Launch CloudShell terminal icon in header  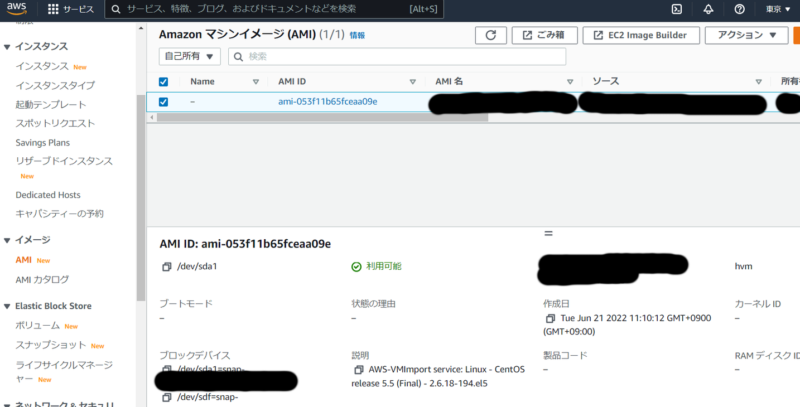pos(677,9)
